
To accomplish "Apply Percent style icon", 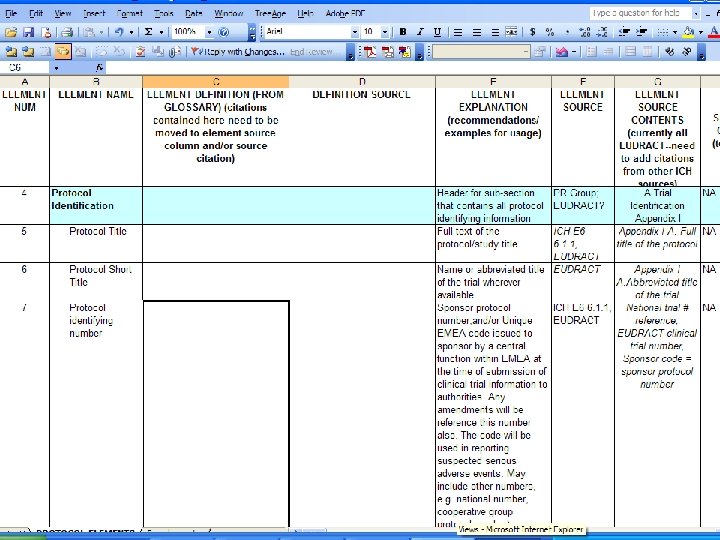I will (550, 32).
